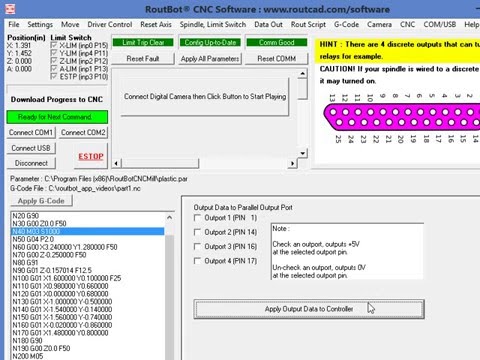Open the Driver Control menu
Viewport: 480px width, 360px height.
tap(110, 25)
